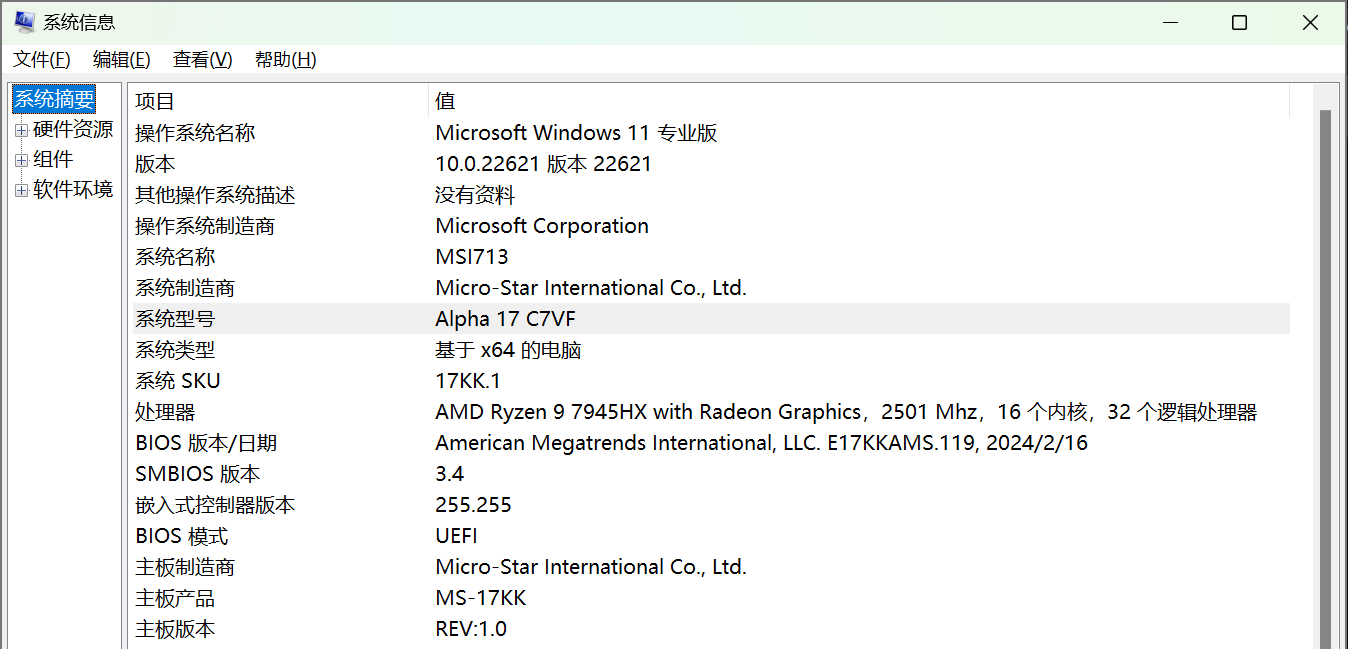Open the 查看(V) menu
Viewport: 1348px width, 649px height.
coord(203,60)
